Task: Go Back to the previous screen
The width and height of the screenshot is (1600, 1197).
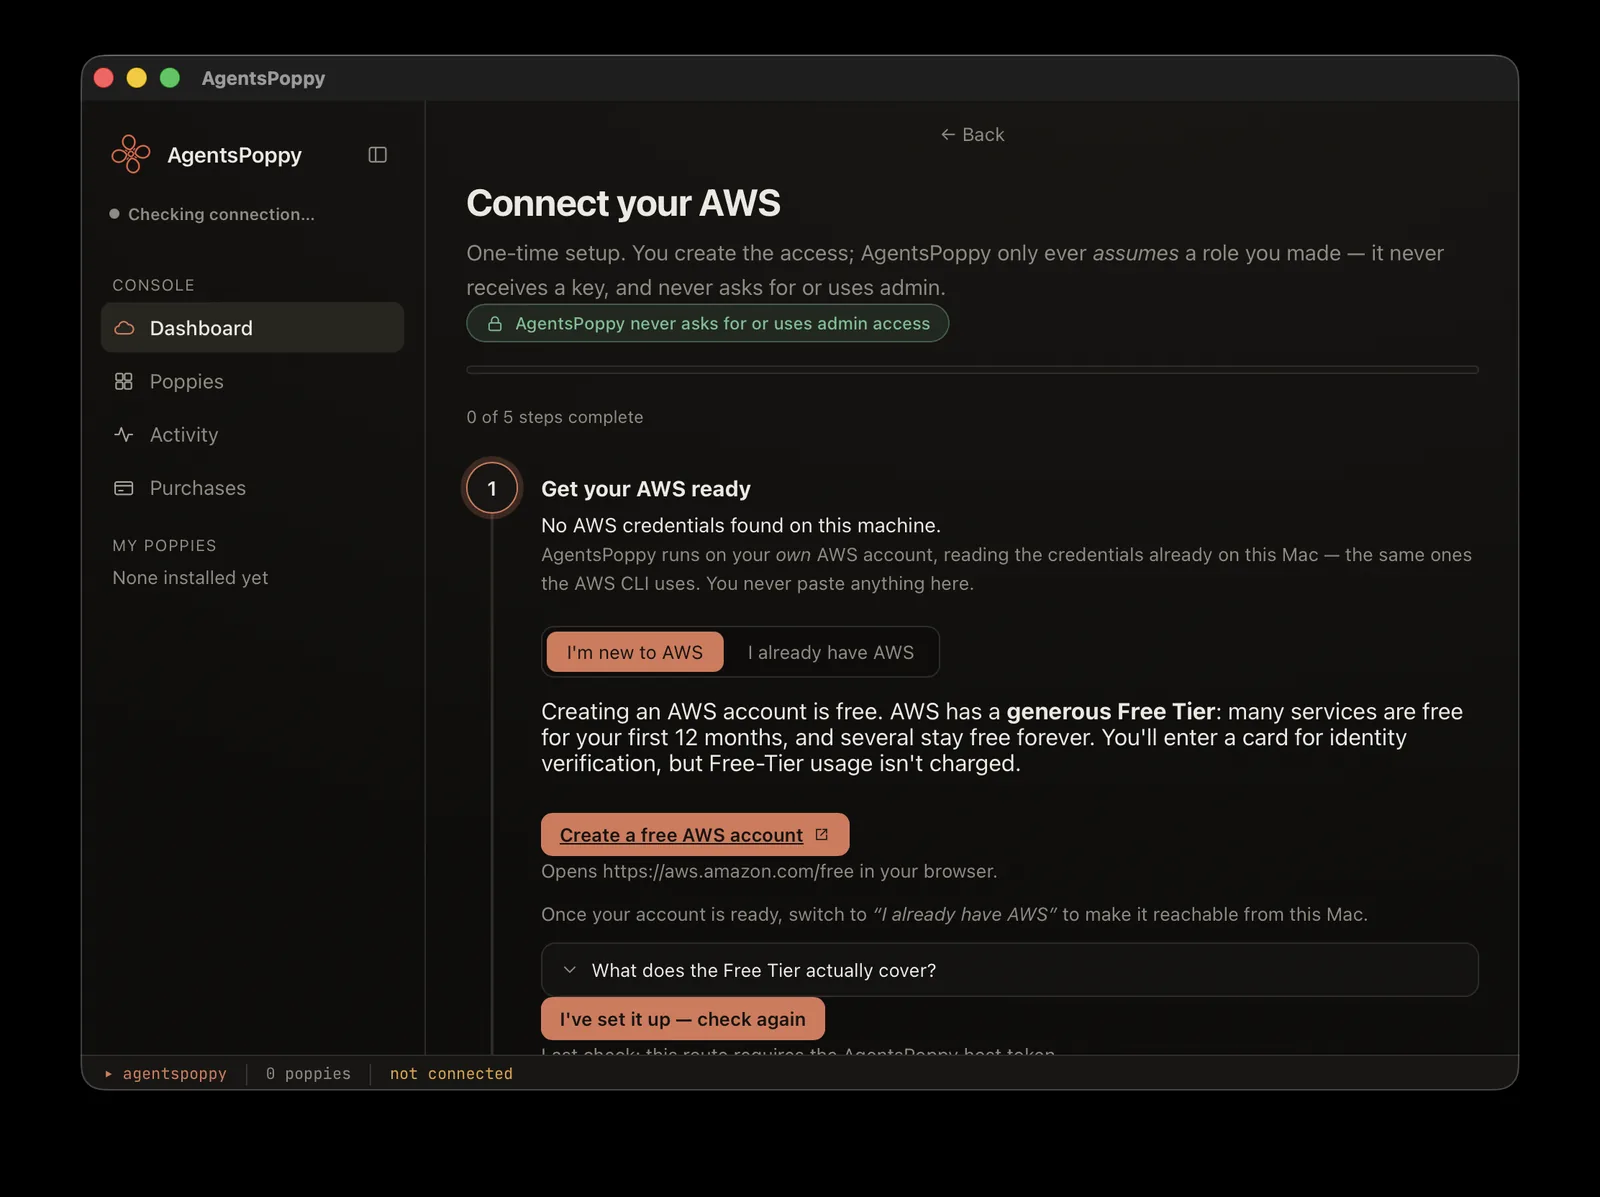Action: click(x=972, y=134)
